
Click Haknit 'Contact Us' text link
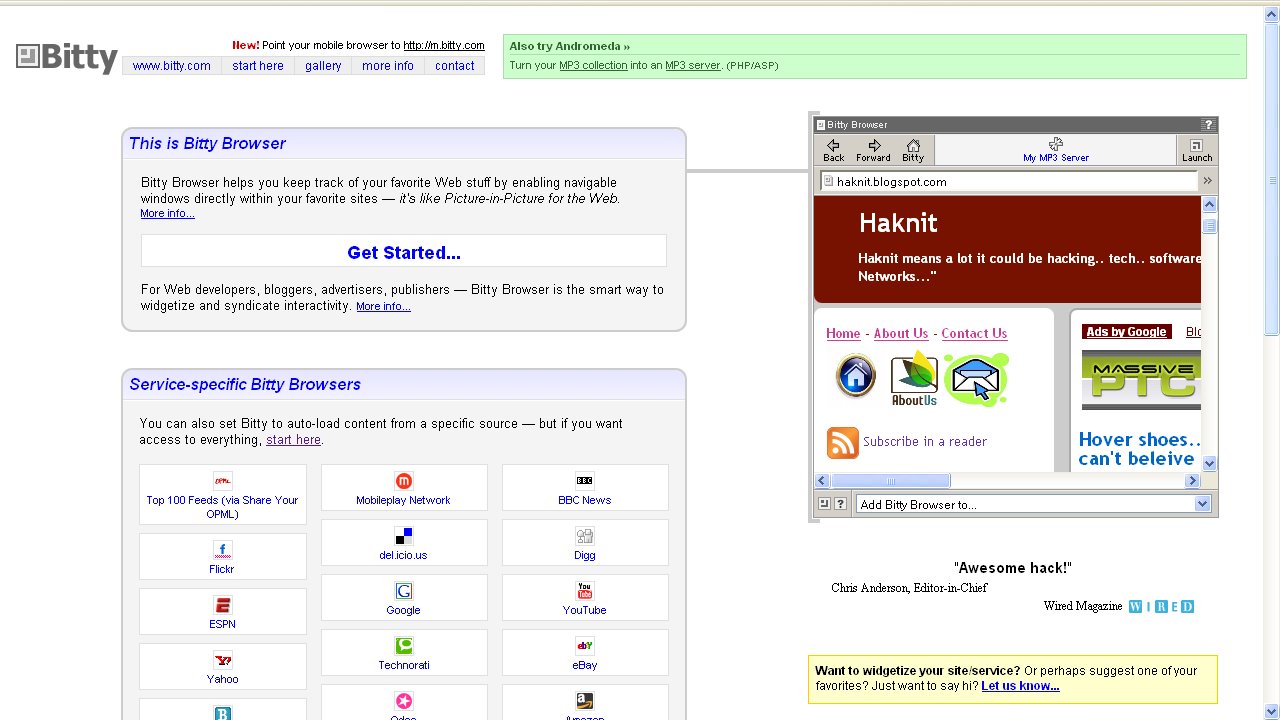[974, 334]
